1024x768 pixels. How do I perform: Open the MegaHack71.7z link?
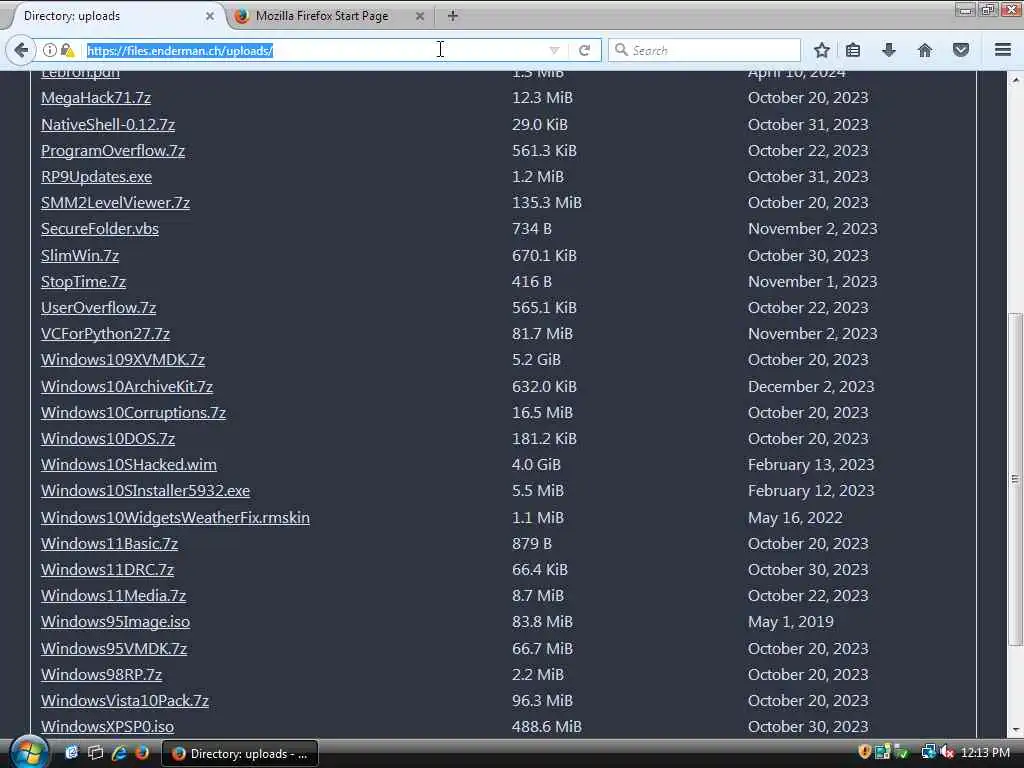tap(96, 98)
